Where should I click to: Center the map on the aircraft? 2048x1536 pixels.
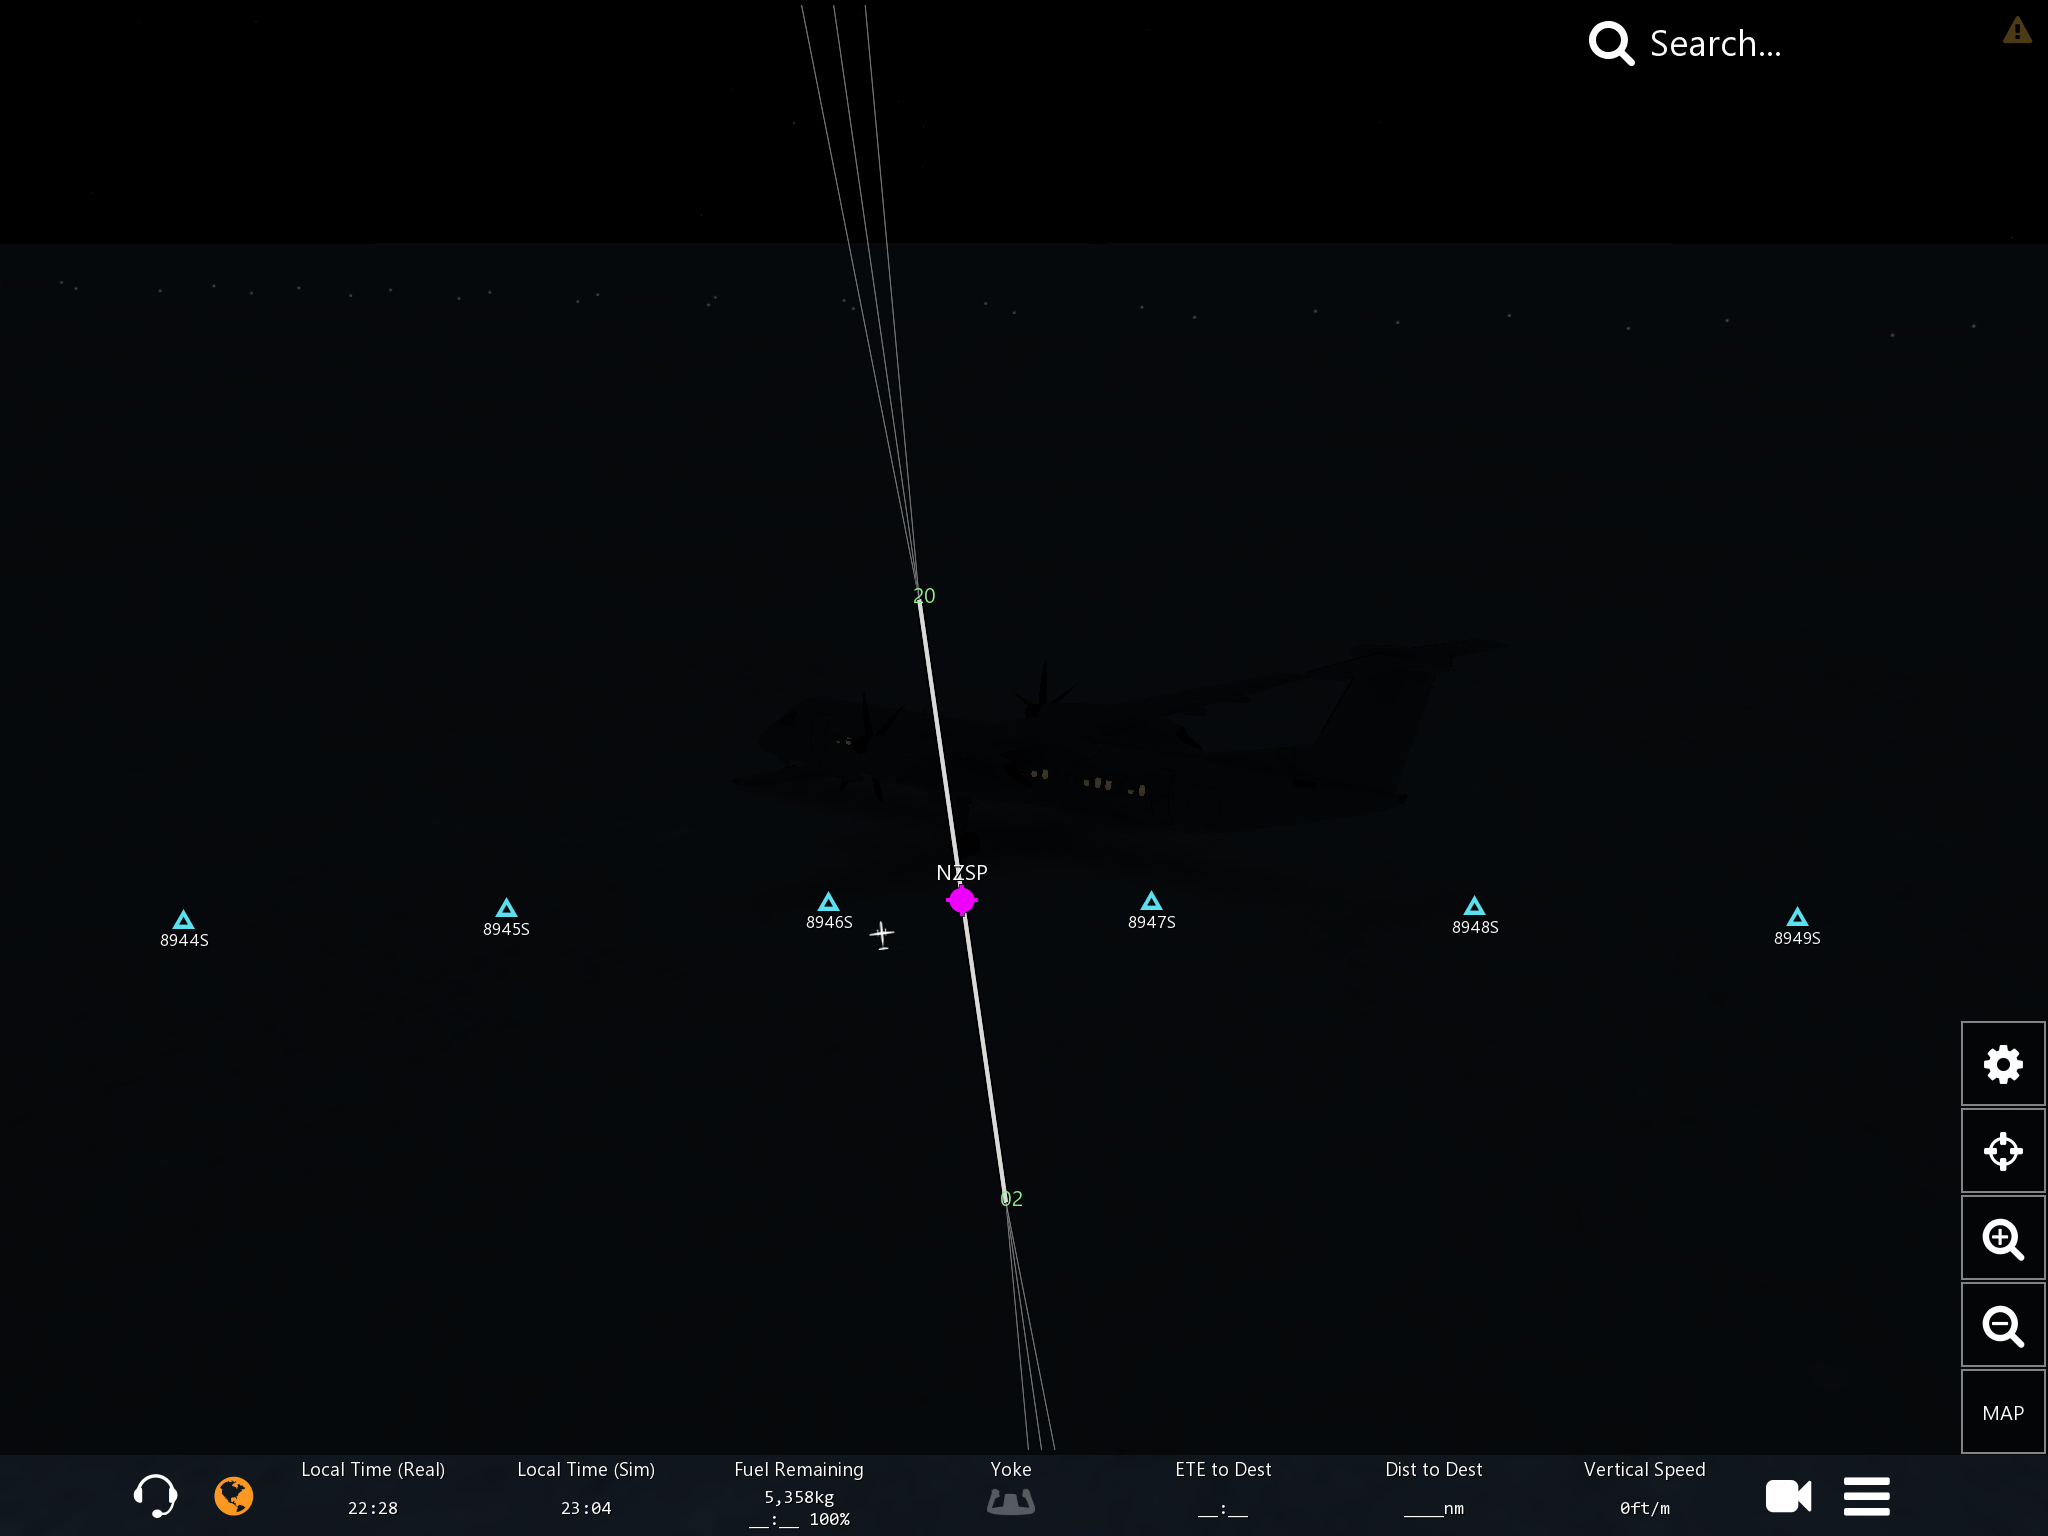(2002, 1151)
